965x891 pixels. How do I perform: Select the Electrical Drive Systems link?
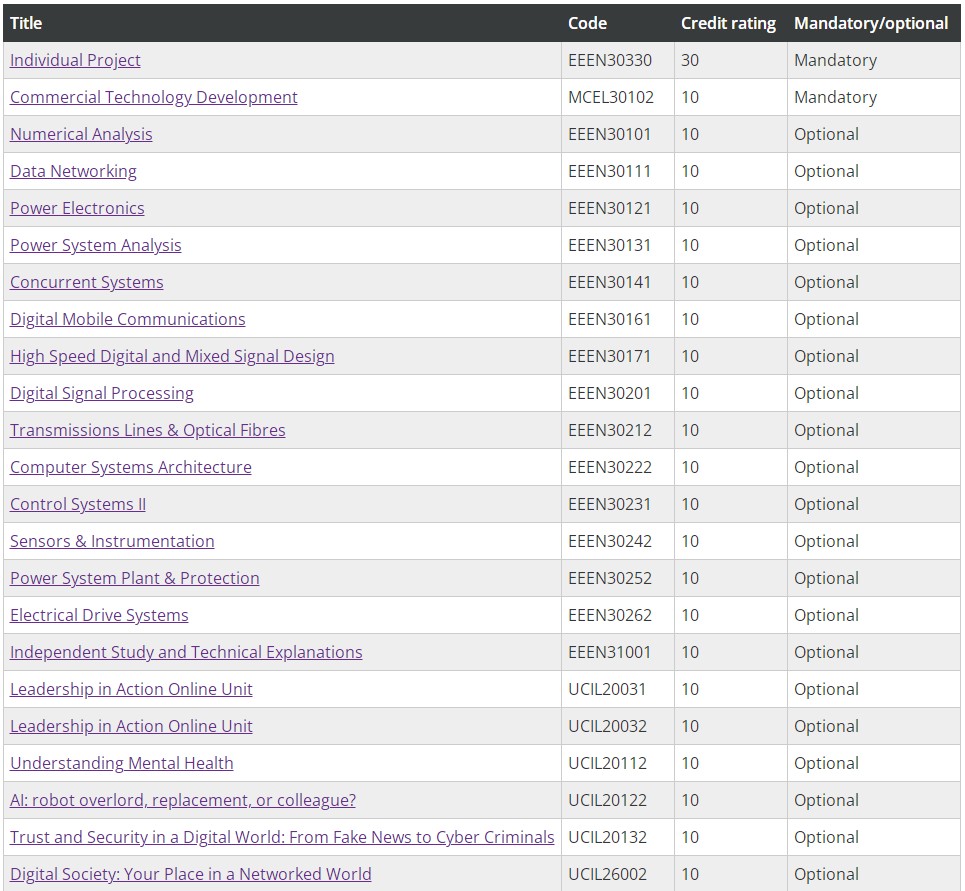point(99,615)
